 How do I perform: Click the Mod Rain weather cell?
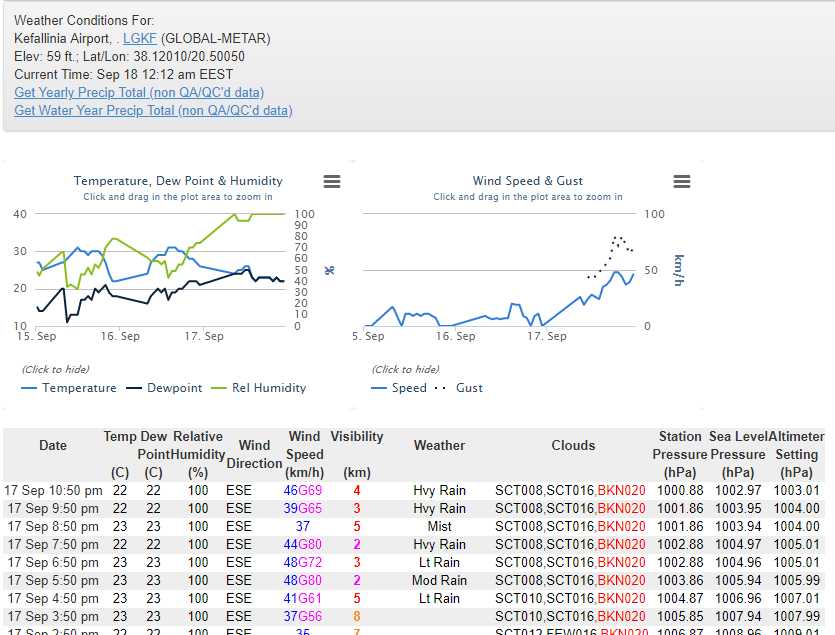point(439,580)
